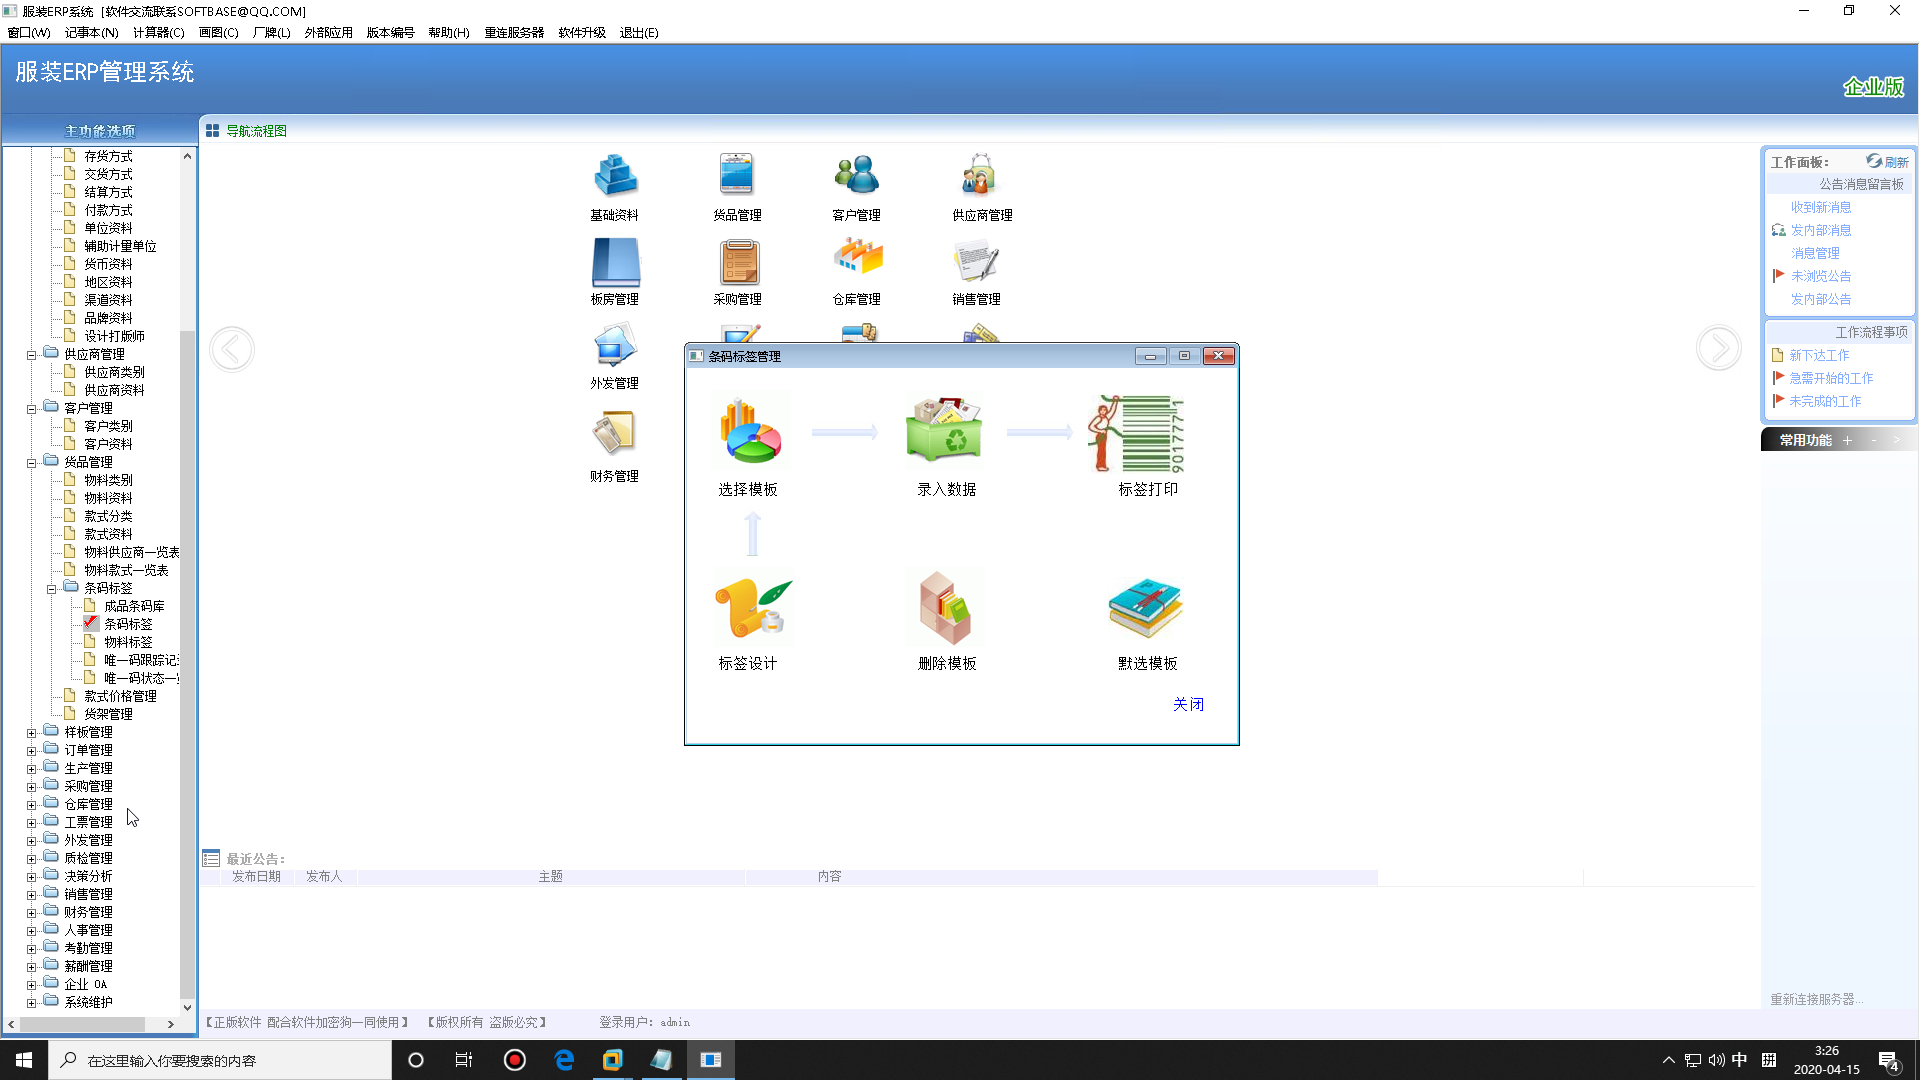
Task: Open the 基础资料 navigation icon
Action: [614, 177]
